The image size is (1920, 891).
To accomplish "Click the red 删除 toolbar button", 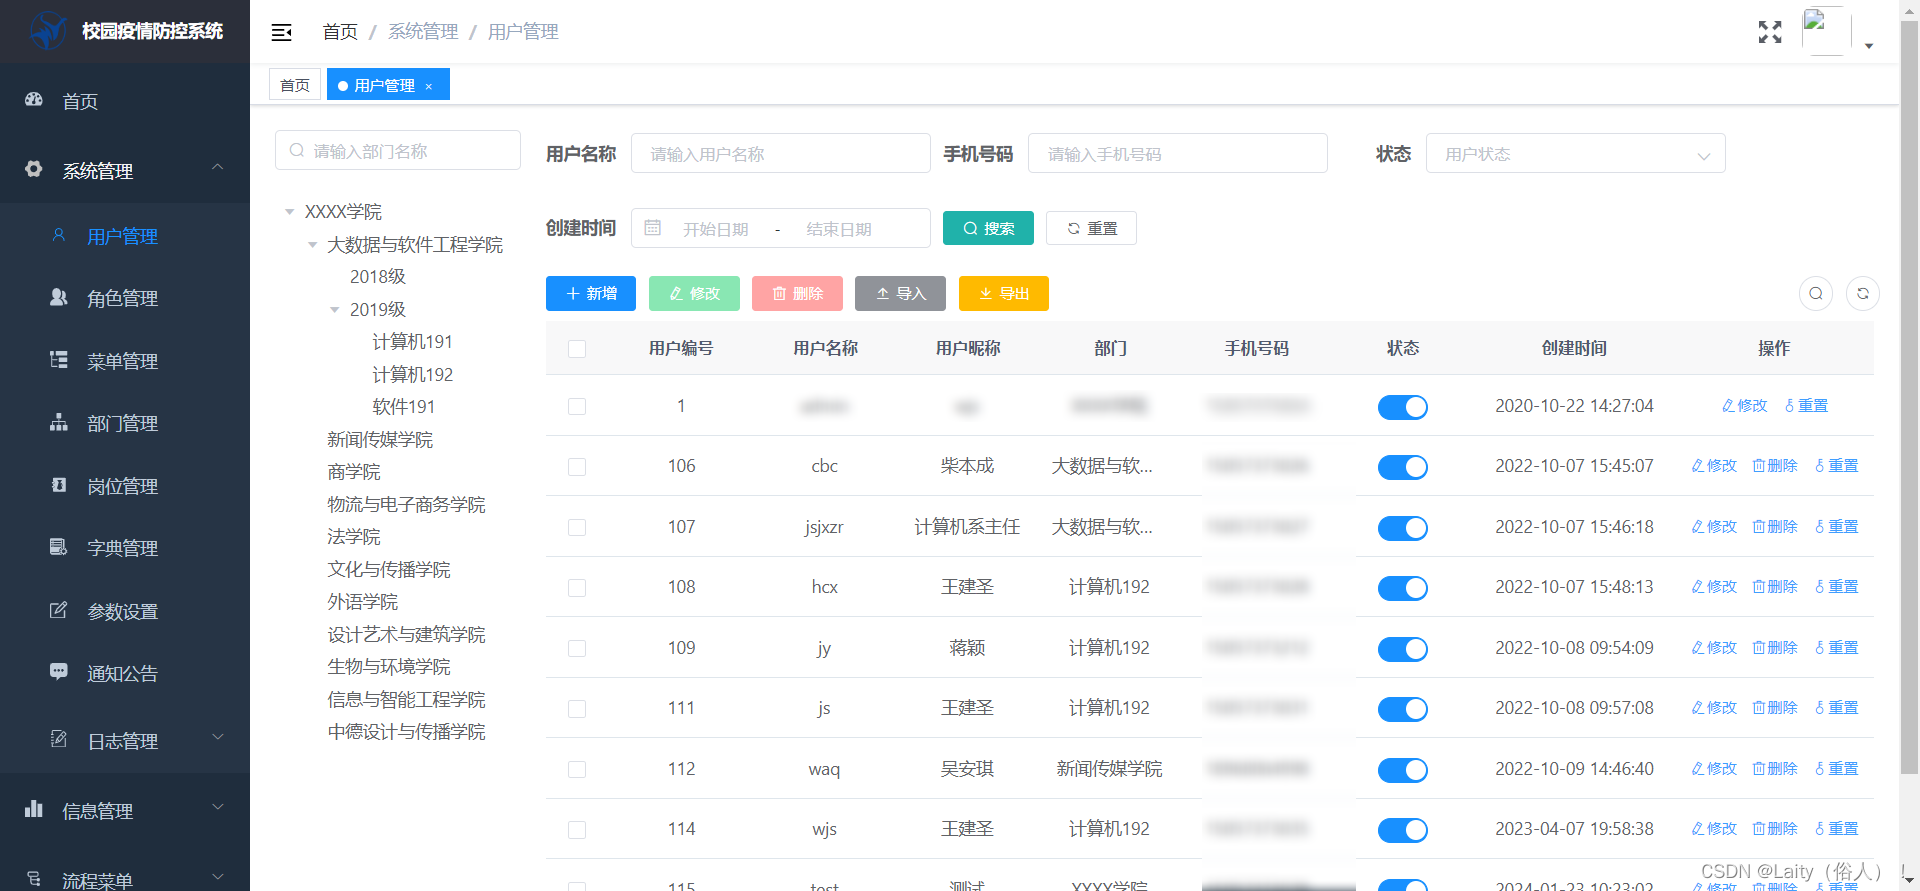I will coord(797,294).
